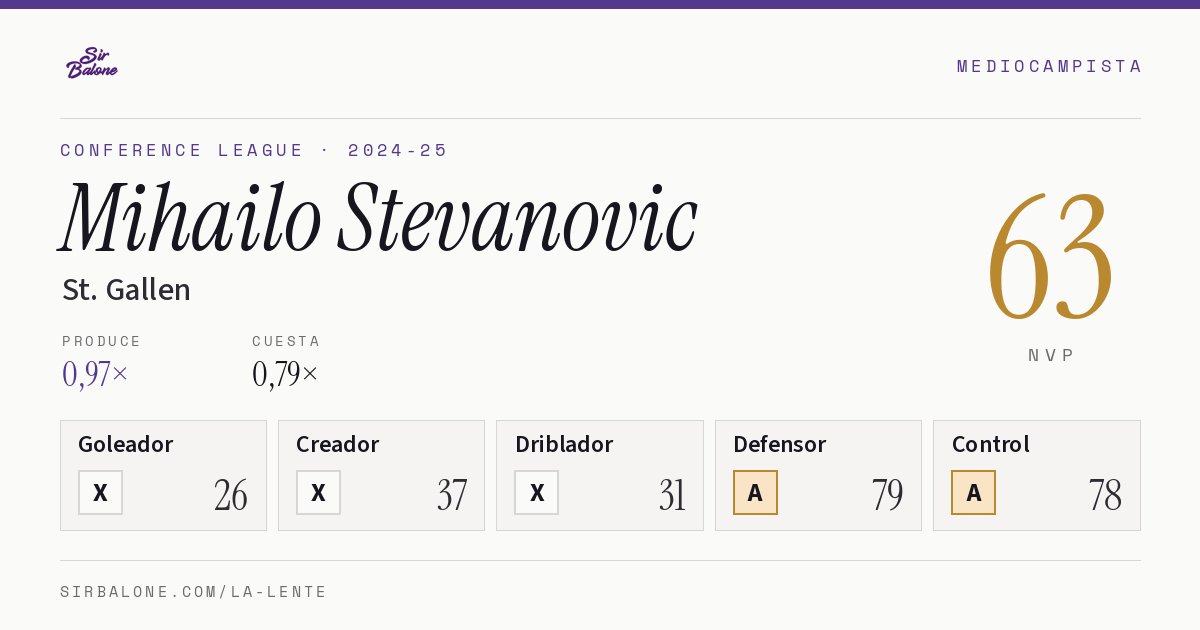
Task: Click the St. Gallen club name
Action: point(126,290)
